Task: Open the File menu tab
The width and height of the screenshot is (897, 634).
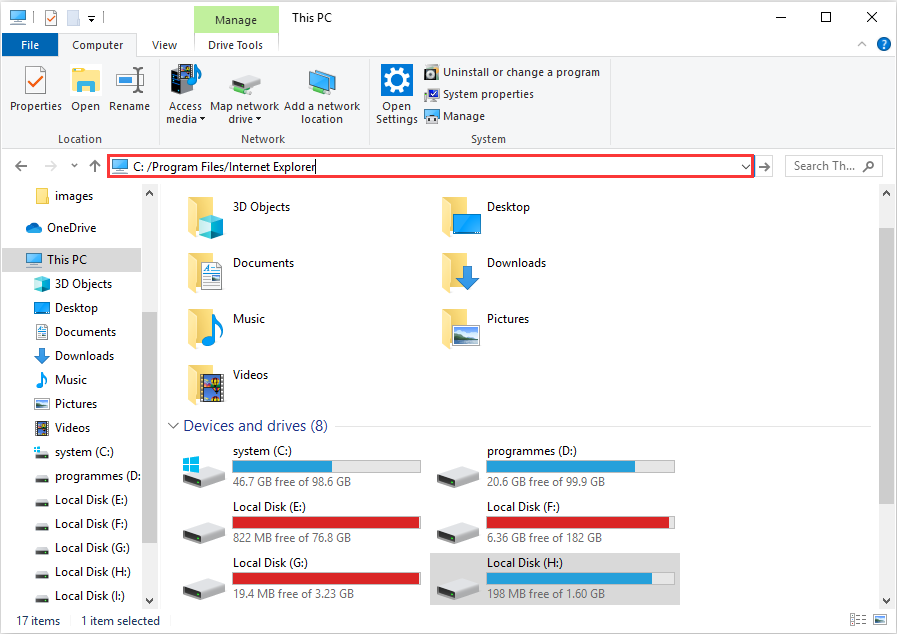Action: click(30, 45)
